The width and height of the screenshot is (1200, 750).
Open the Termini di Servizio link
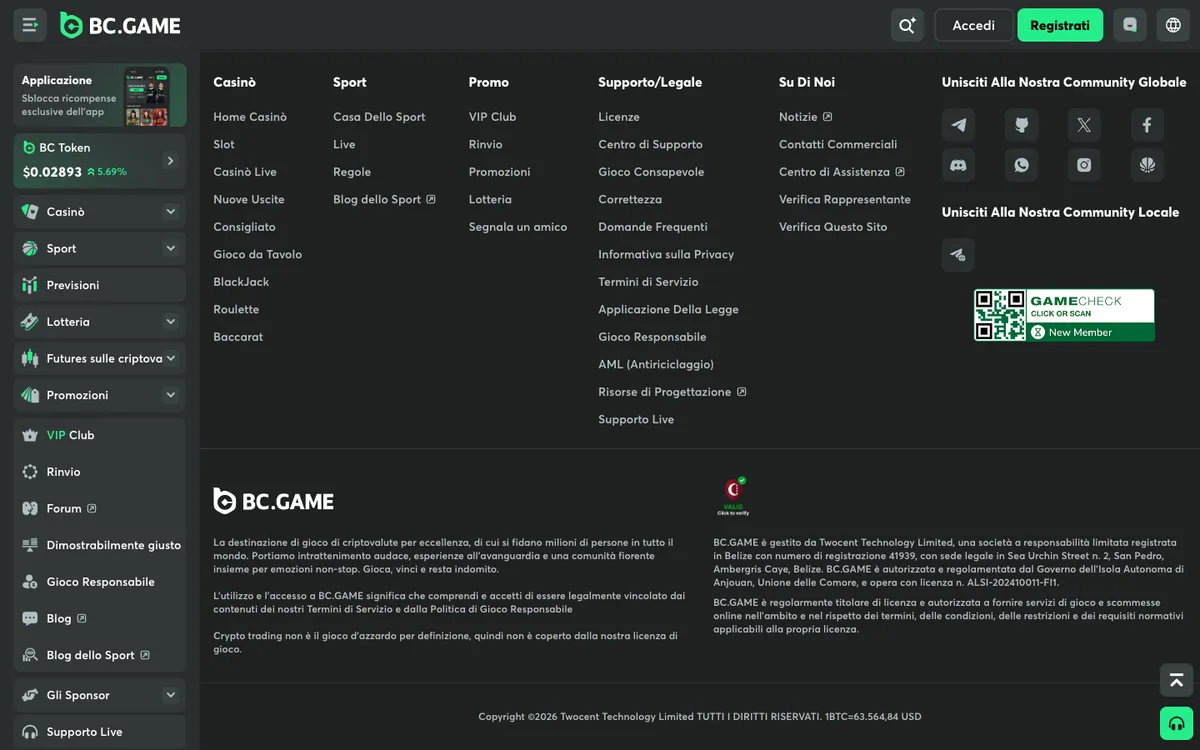[x=648, y=282]
